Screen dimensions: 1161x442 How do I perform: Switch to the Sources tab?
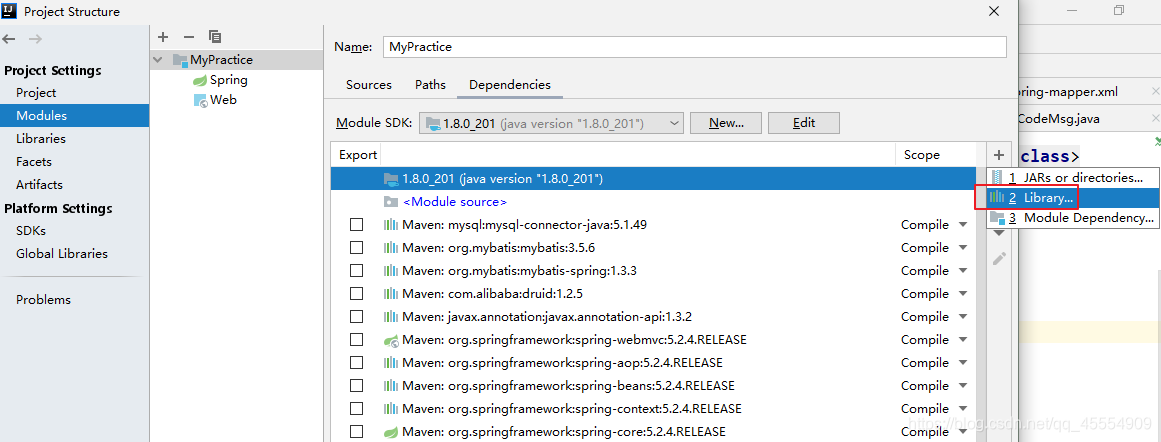(x=369, y=84)
